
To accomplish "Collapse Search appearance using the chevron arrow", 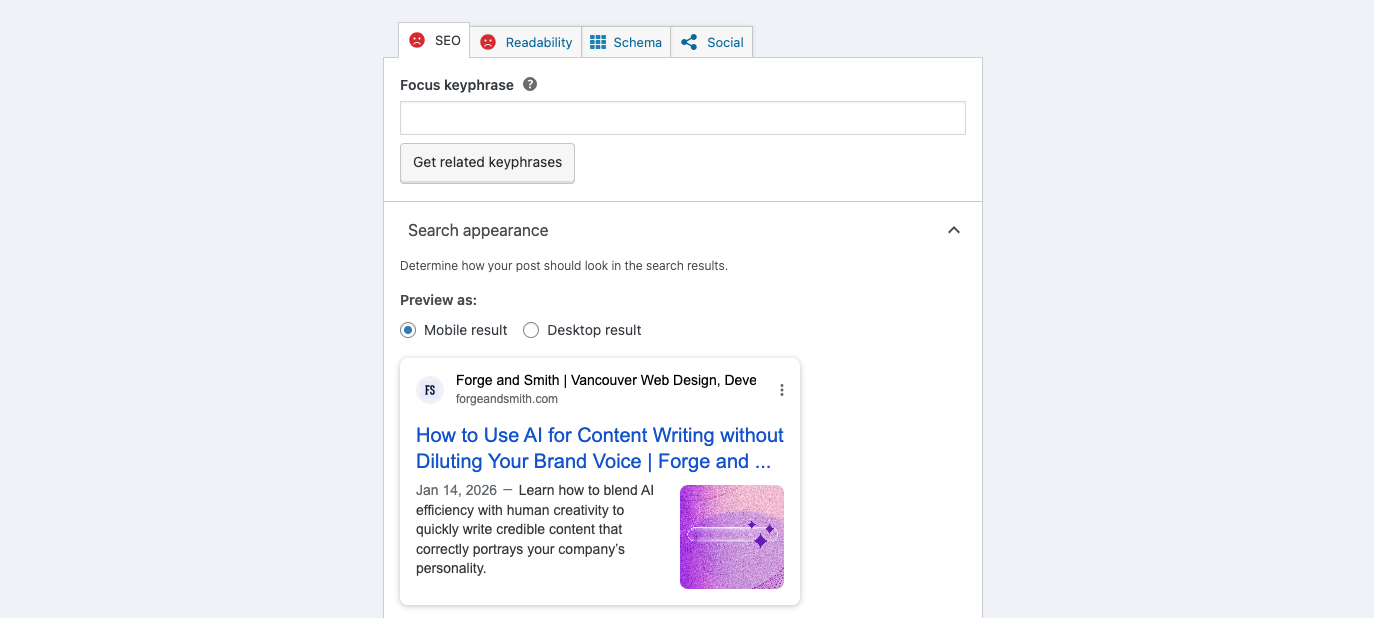I will [954, 230].
